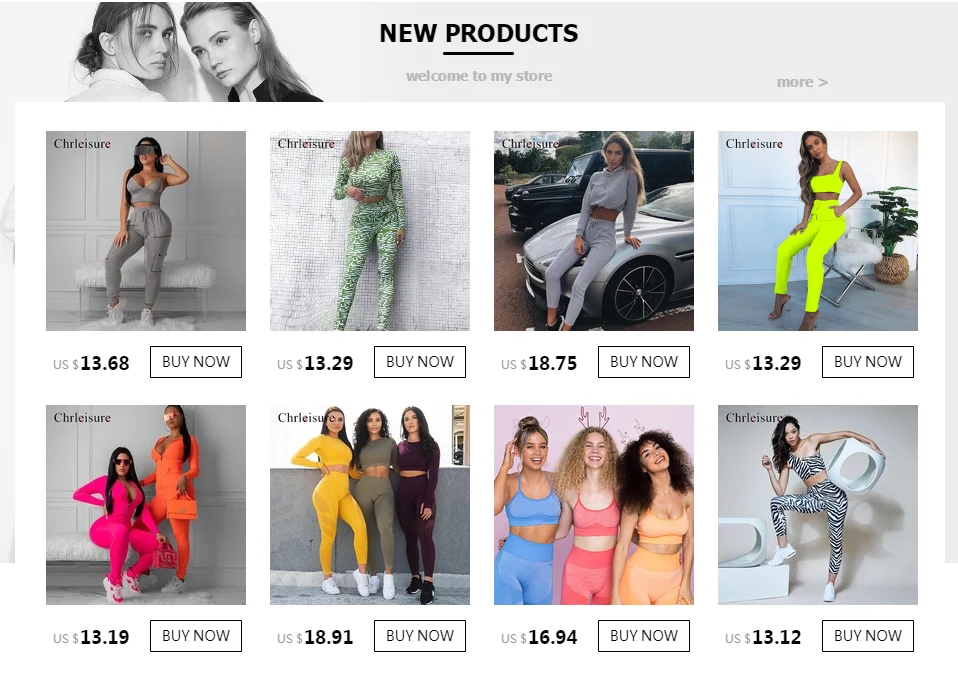
Task: Click the US $18.75 price label
Action: click(x=539, y=363)
